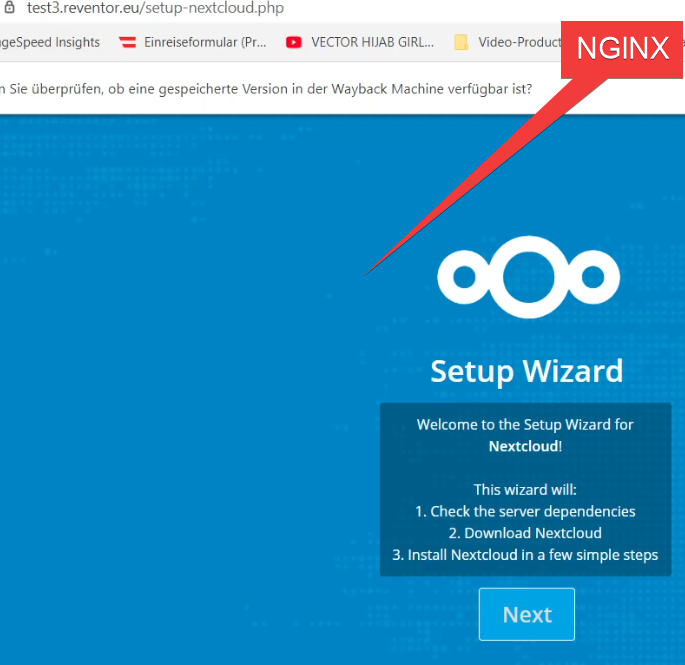
Task: Click the text '2. Download Nextcloud'
Action: click(525, 533)
